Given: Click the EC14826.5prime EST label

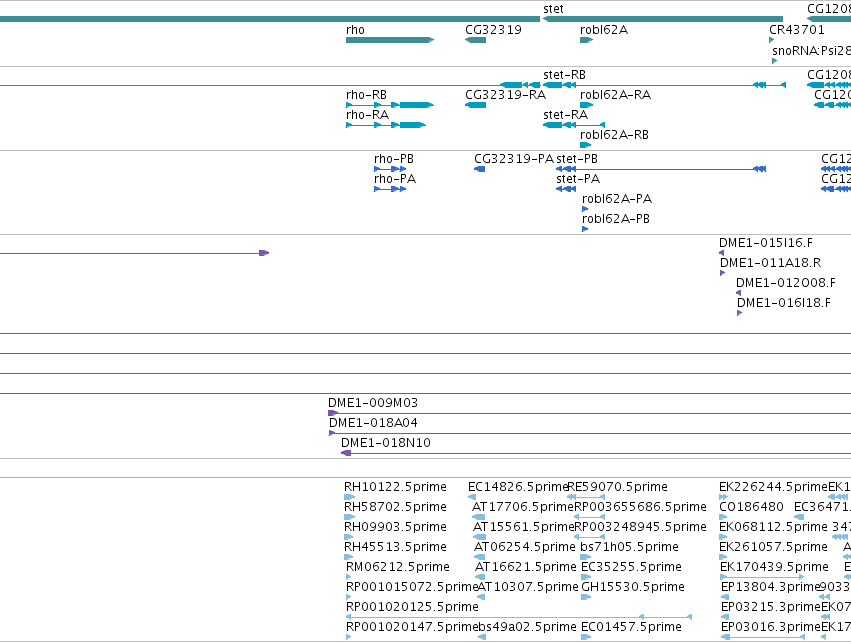Looking at the screenshot, I should pos(518,487).
